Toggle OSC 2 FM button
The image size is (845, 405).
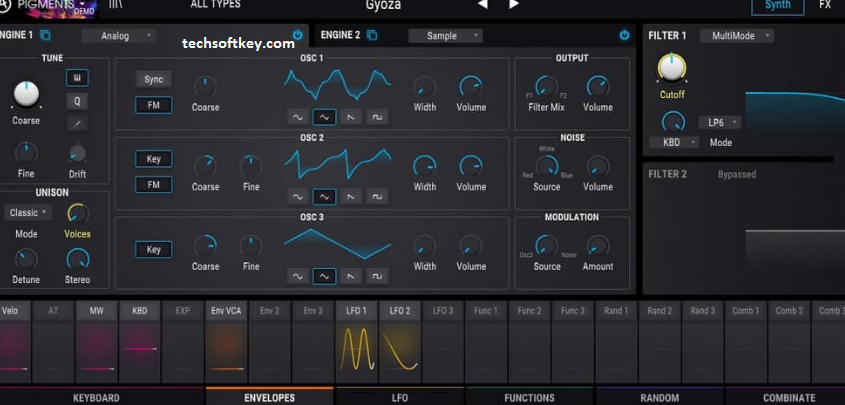click(154, 185)
